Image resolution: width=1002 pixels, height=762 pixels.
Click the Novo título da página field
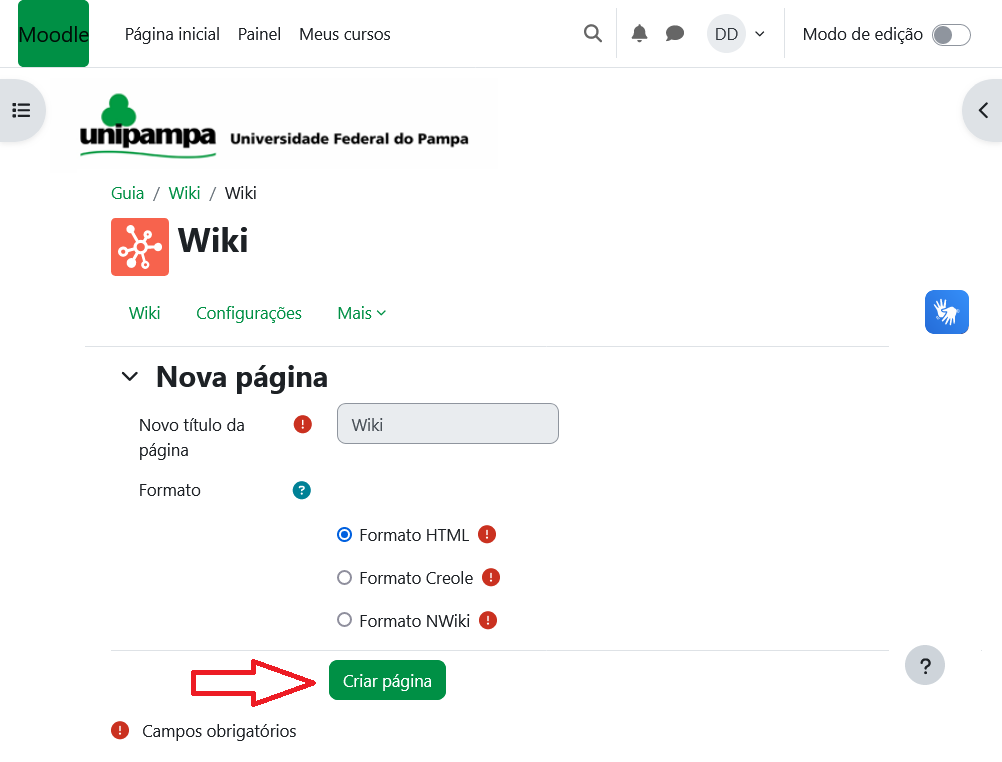(448, 424)
